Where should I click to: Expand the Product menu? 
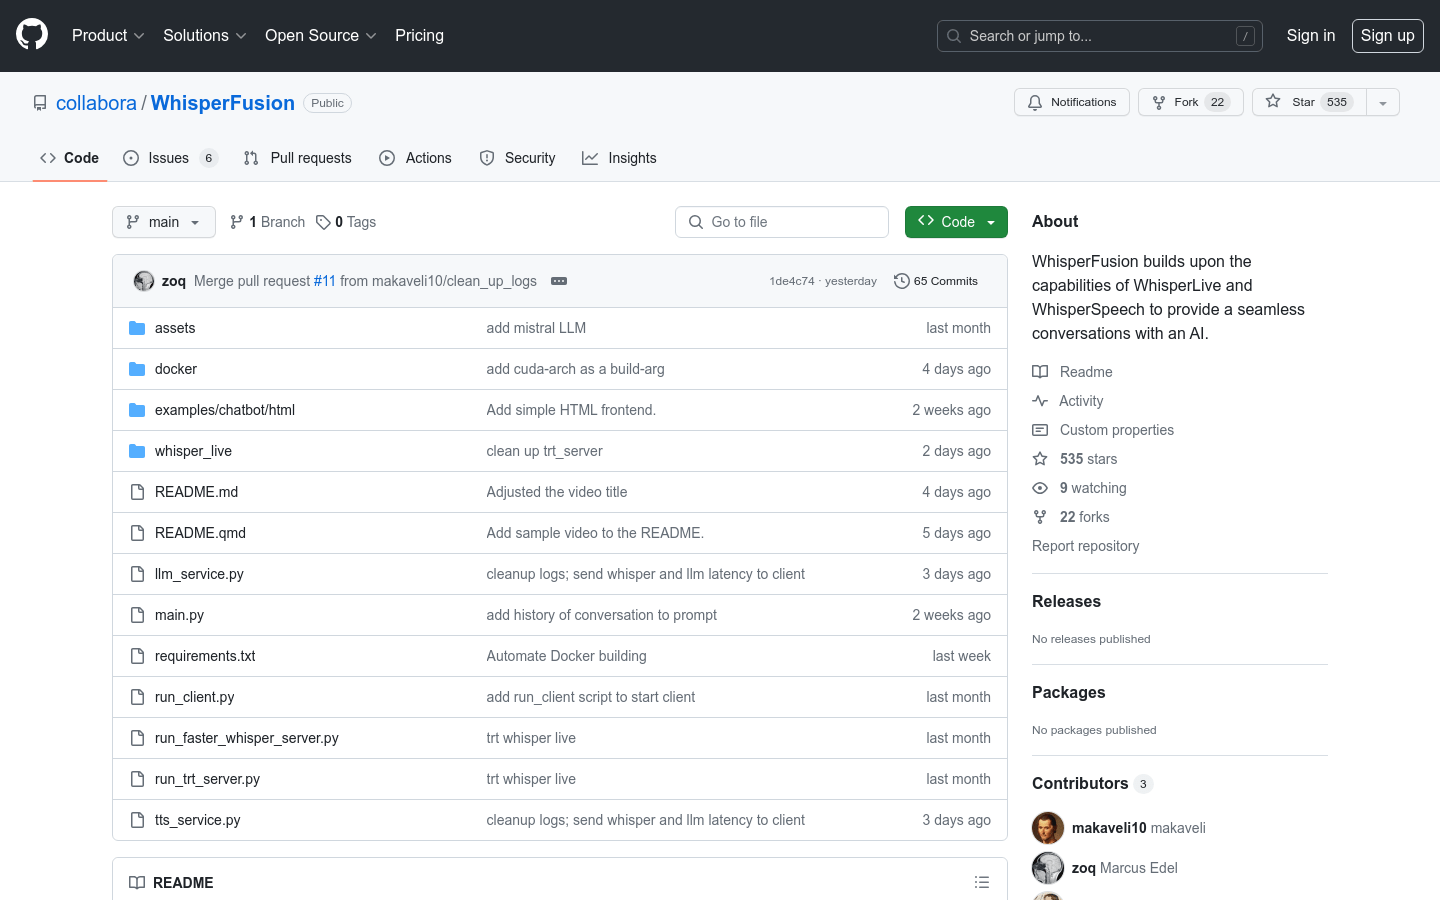point(108,35)
